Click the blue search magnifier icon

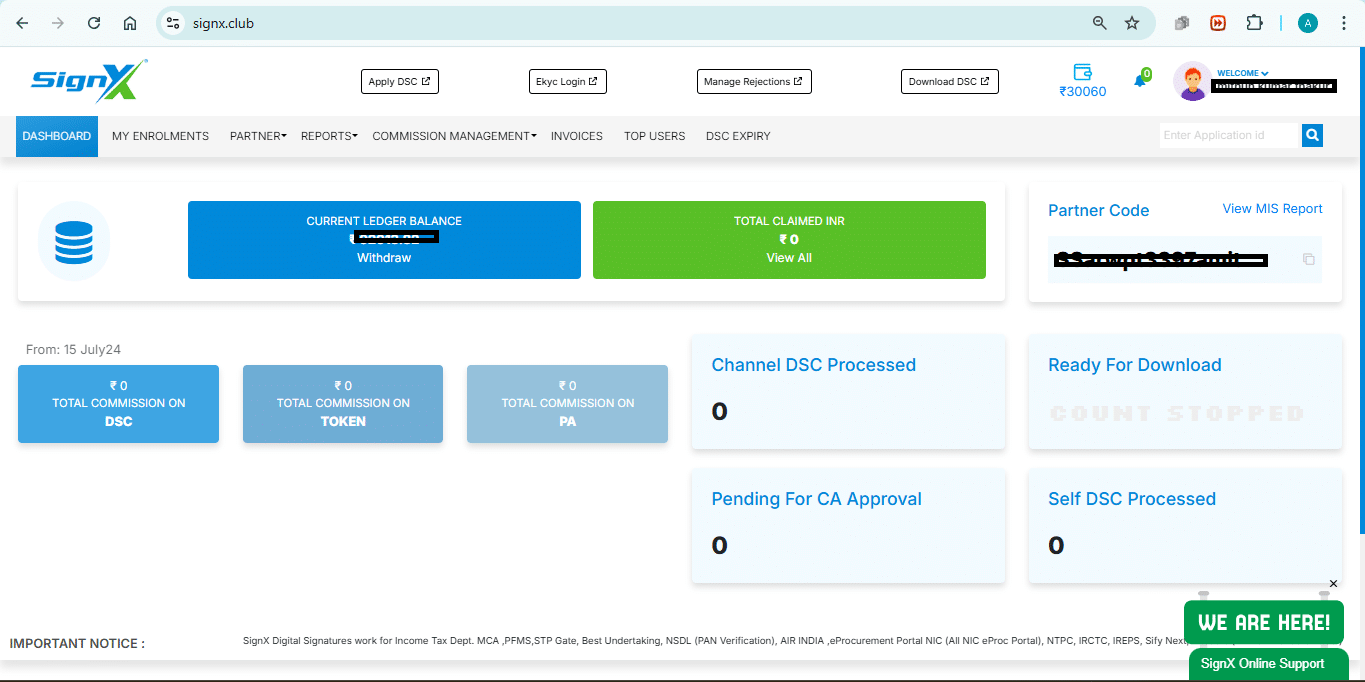tap(1311, 134)
